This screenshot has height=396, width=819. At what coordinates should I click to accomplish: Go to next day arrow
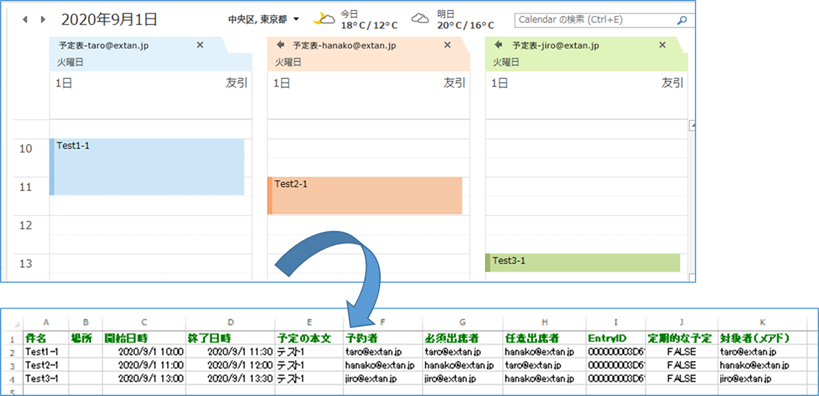click(43, 20)
